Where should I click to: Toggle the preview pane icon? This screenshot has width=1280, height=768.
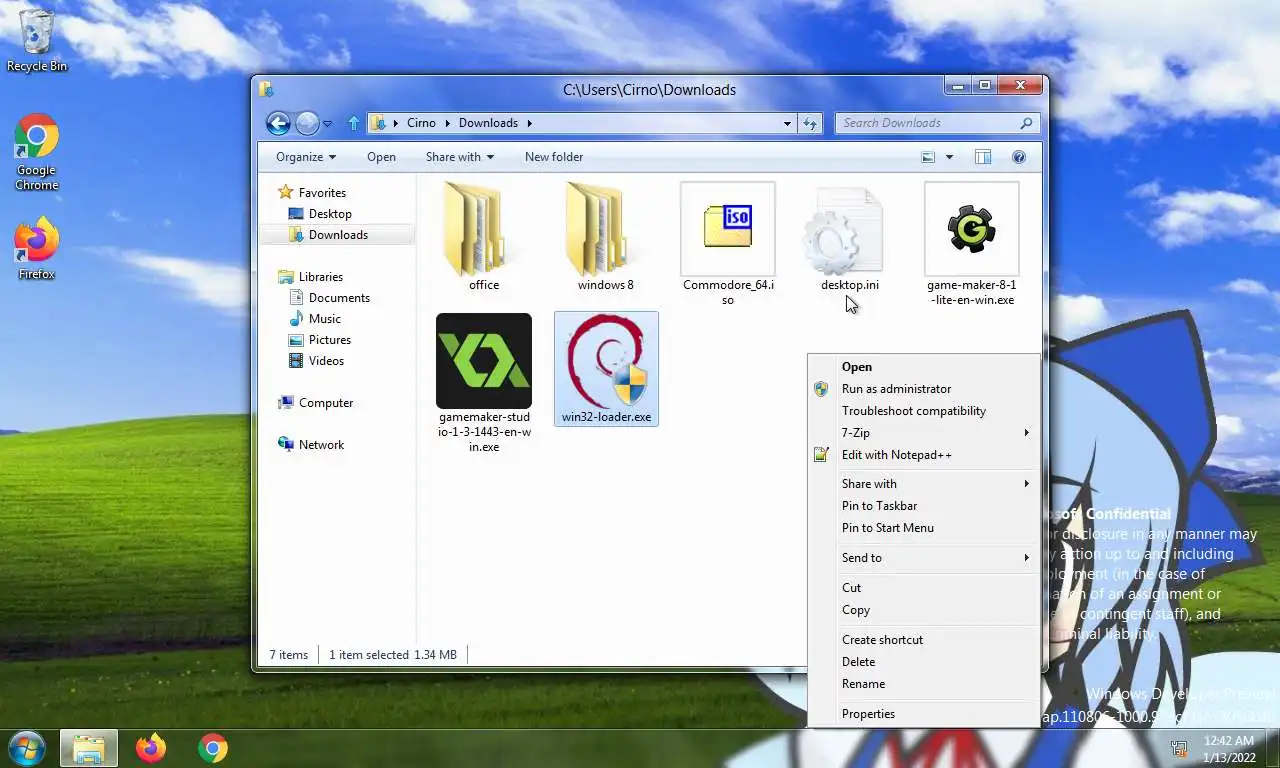click(983, 157)
